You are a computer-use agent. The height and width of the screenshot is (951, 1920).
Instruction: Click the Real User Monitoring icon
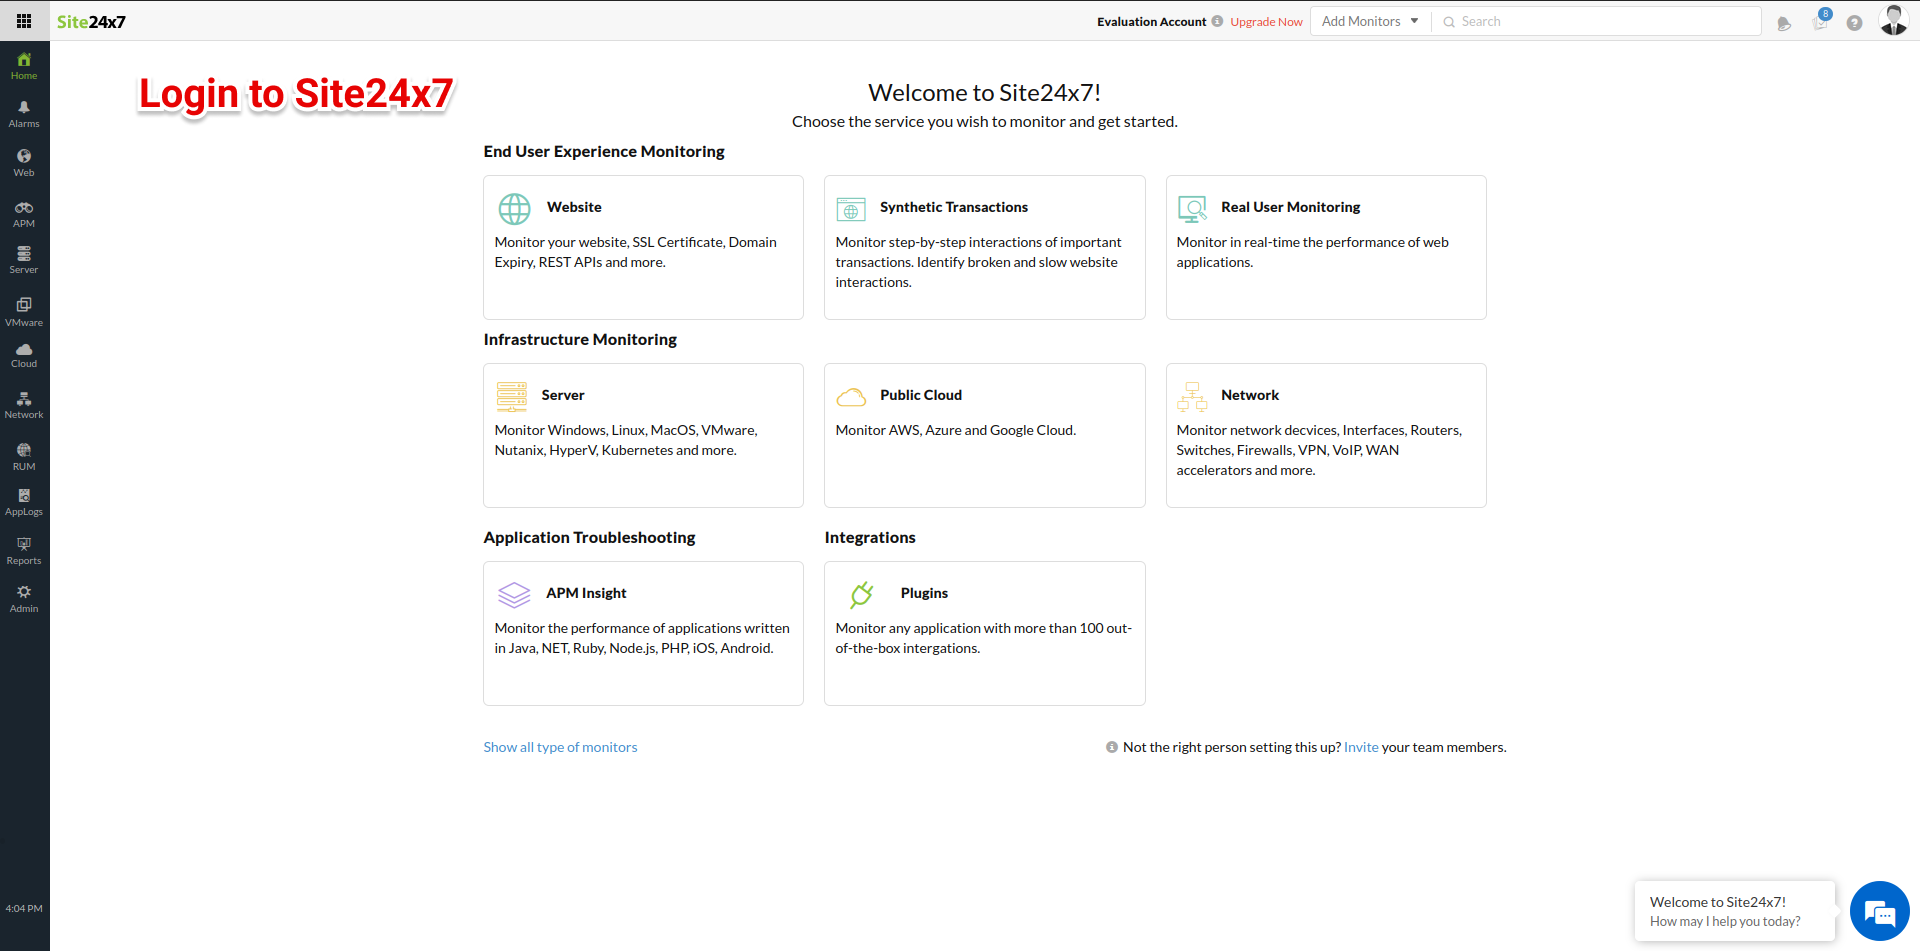(1192, 209)
